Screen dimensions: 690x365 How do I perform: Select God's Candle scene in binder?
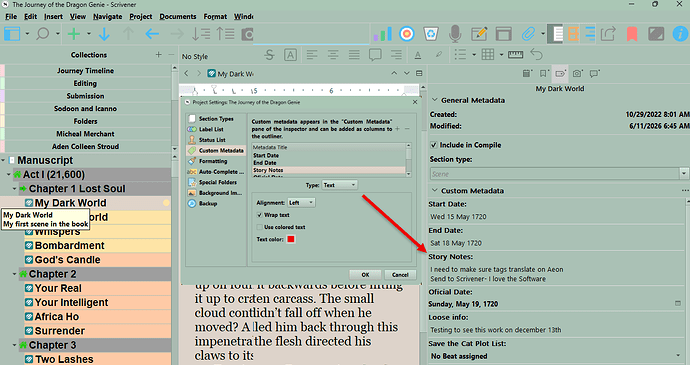[x=67, y=260]
